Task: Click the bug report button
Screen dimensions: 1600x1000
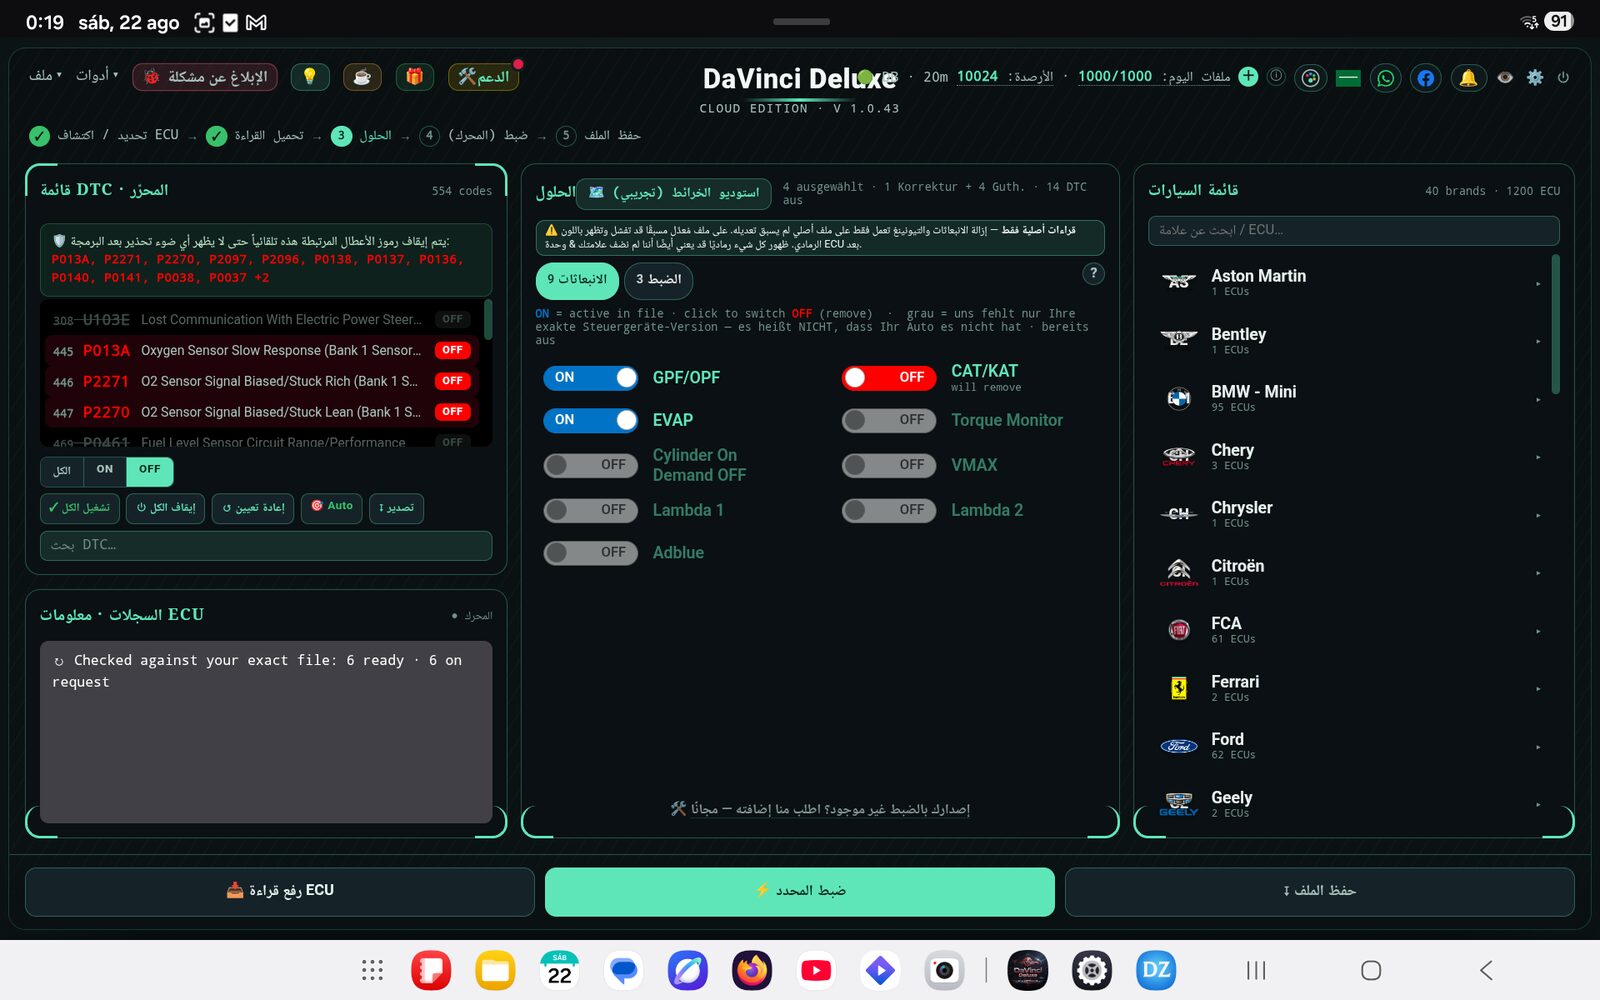Action: [205, 77]
